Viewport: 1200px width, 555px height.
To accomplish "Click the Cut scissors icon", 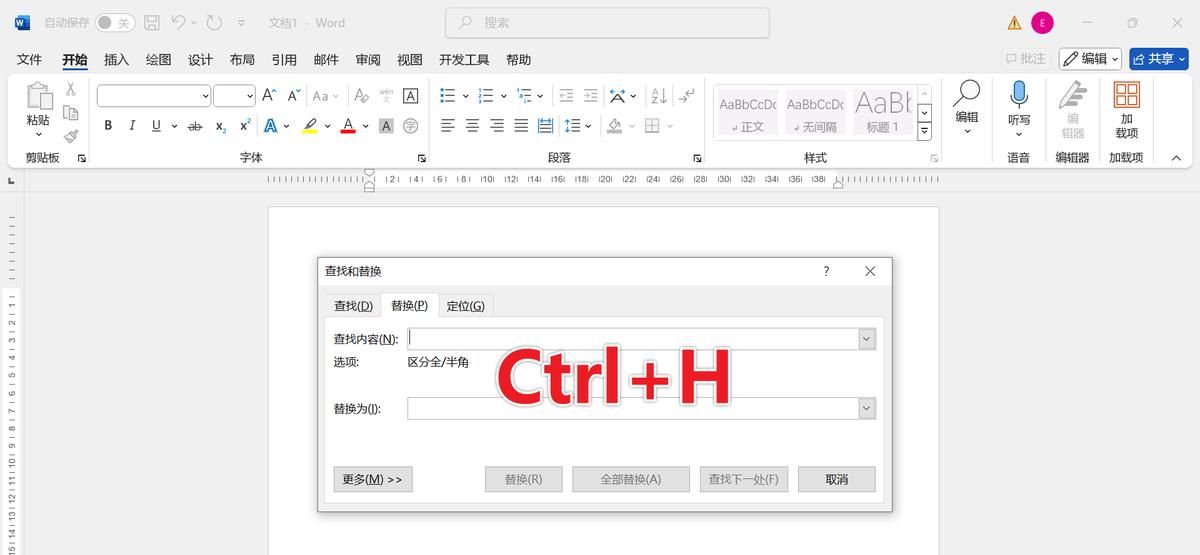I will (71, 90).
